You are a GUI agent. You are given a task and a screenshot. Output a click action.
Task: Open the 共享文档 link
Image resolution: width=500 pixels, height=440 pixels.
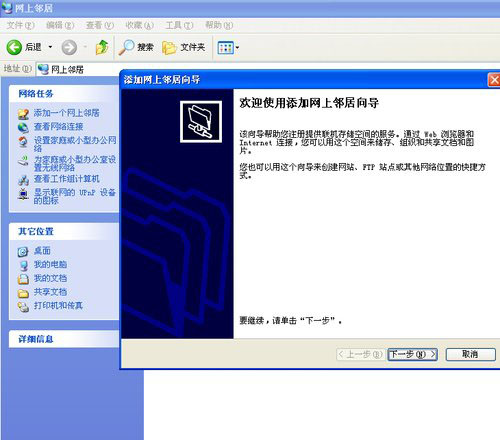[x=50, y=292]
